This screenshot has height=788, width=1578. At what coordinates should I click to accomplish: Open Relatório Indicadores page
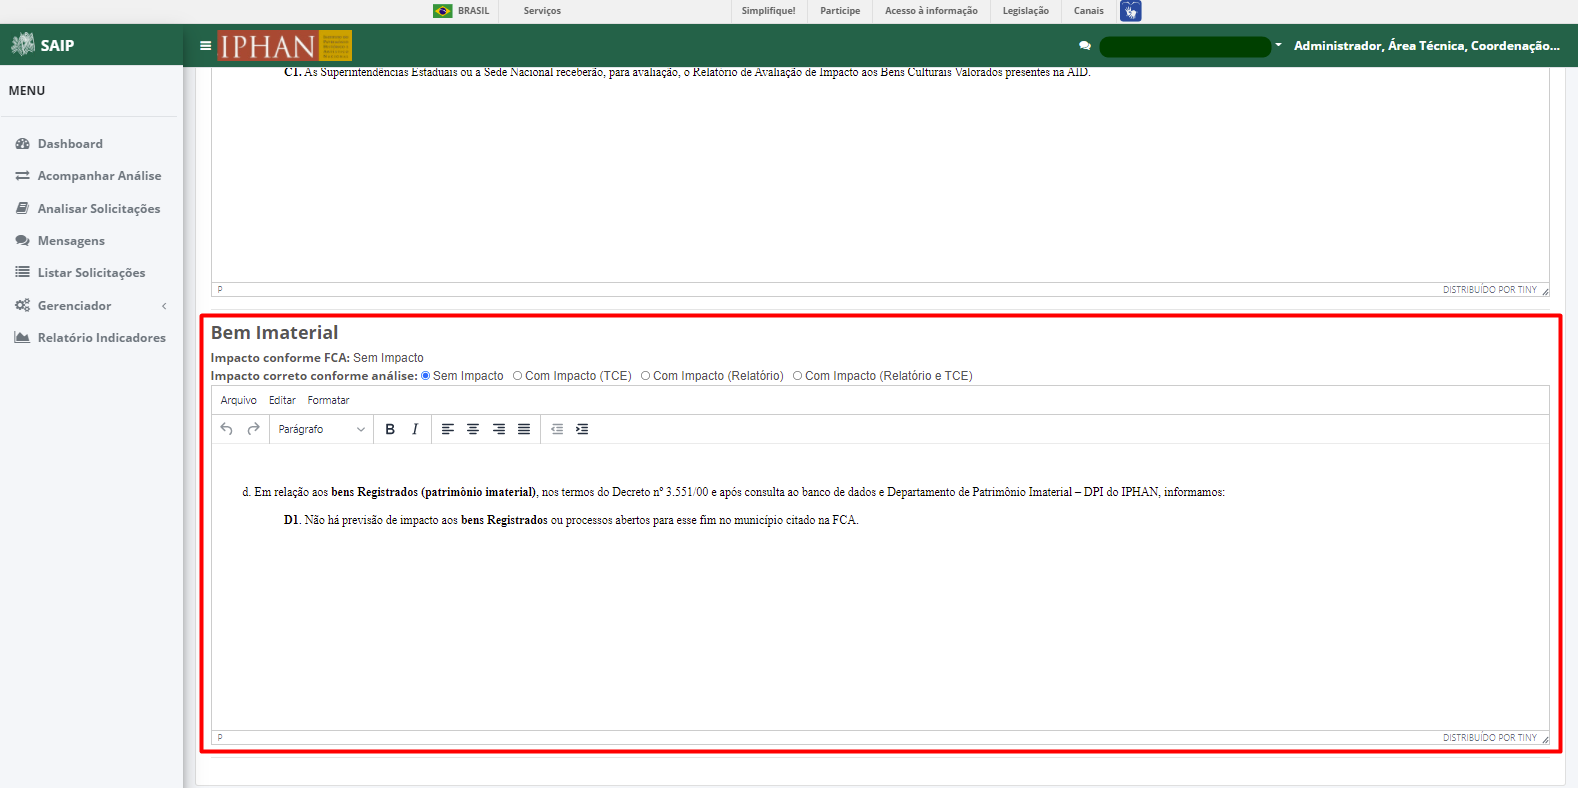tap(102, 338)
